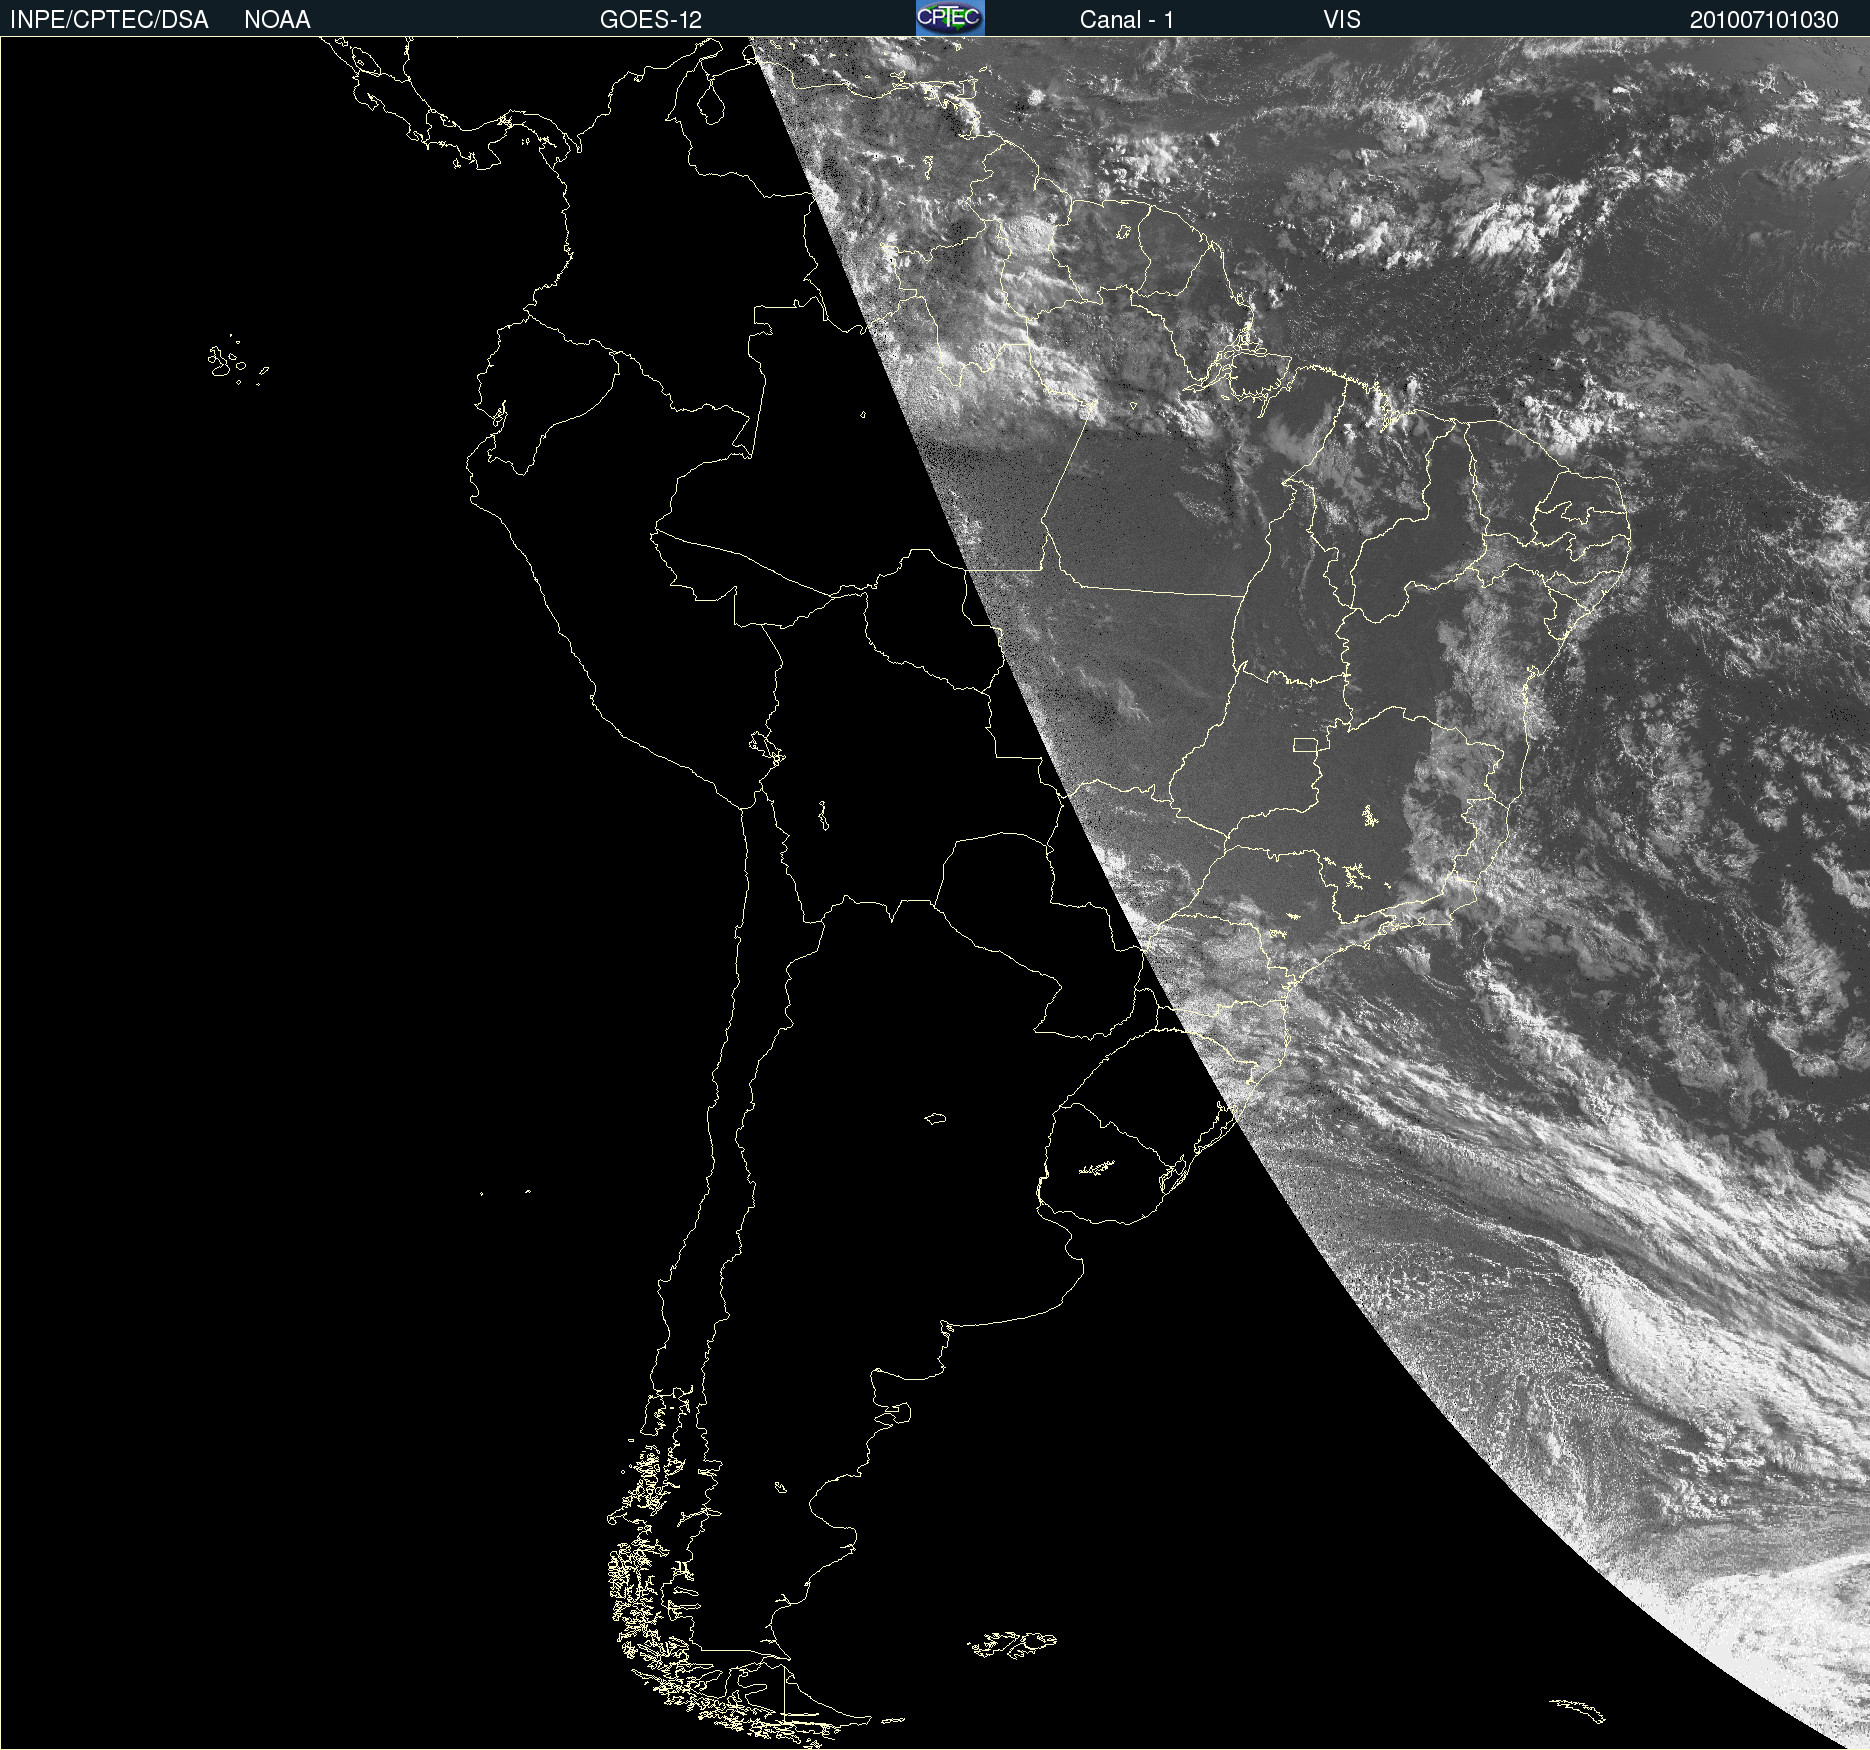Viewport: 1870px width, 1750px height.
Task: Click the NOAA text in the header
Action: 277,20
